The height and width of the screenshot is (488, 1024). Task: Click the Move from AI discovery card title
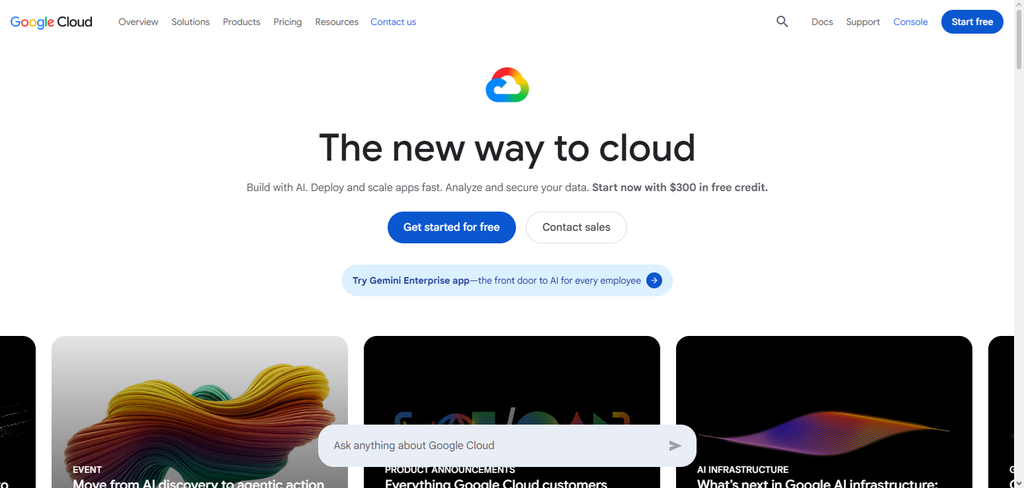coord(199,483)
